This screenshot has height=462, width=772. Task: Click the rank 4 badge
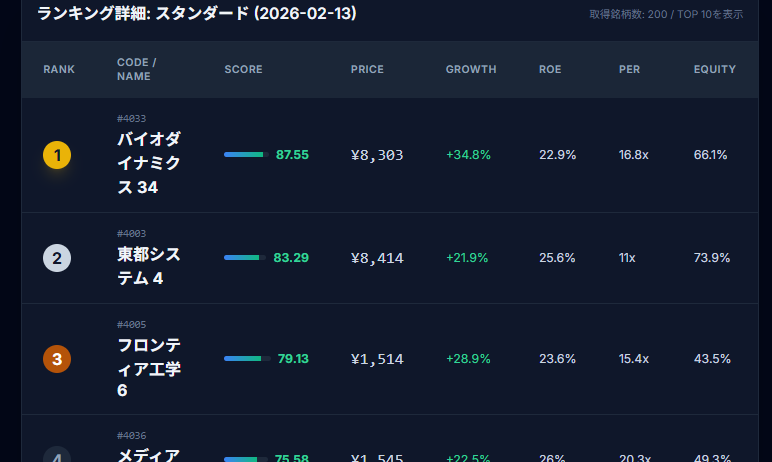57,456
